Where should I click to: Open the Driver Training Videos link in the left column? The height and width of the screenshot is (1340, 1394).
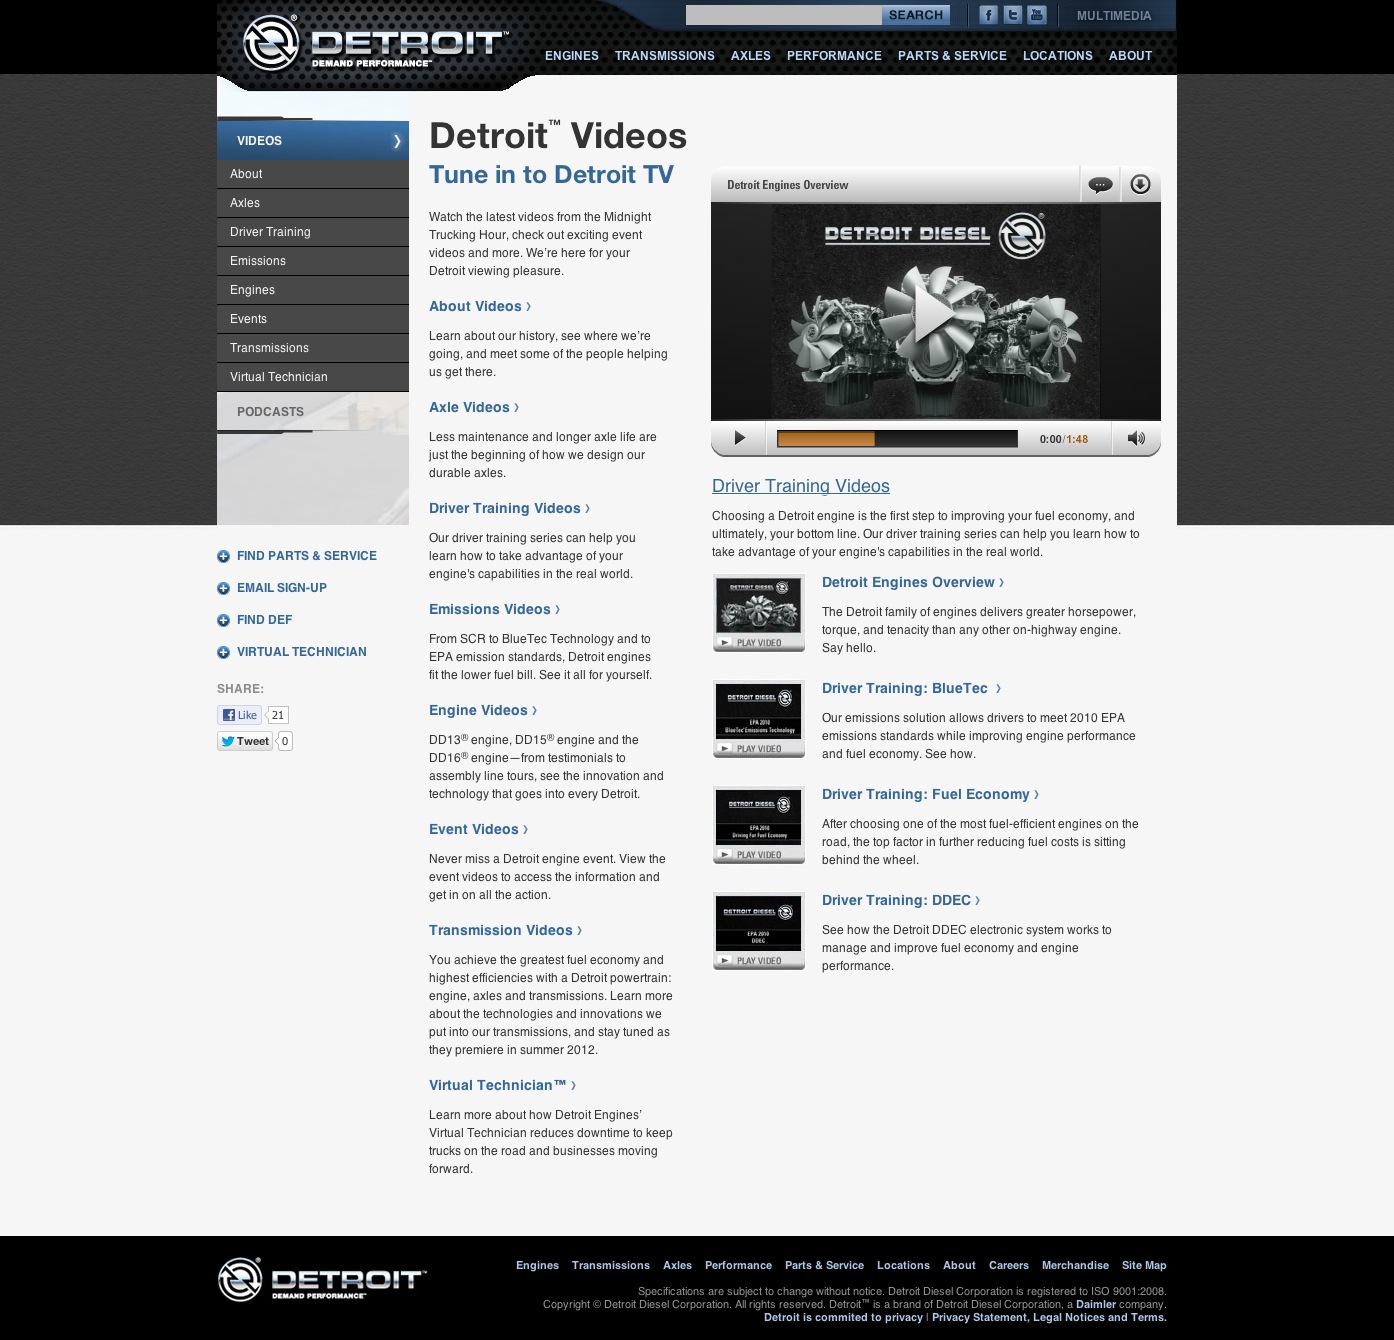click(x=509, y=508)
